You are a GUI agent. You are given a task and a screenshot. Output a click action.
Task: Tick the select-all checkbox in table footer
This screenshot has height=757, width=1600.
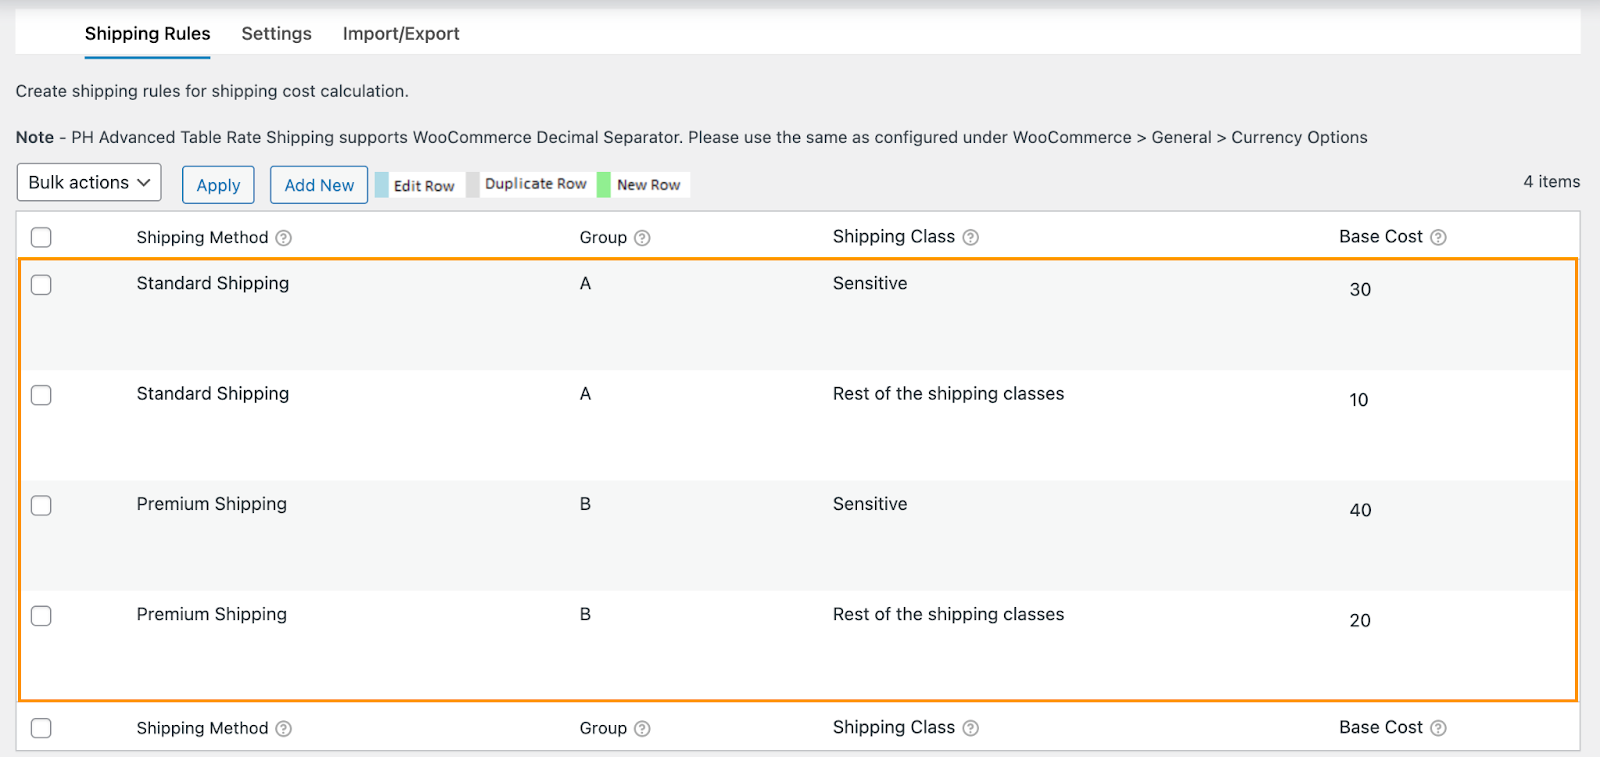pyautogui.click(x=41, y=728)
